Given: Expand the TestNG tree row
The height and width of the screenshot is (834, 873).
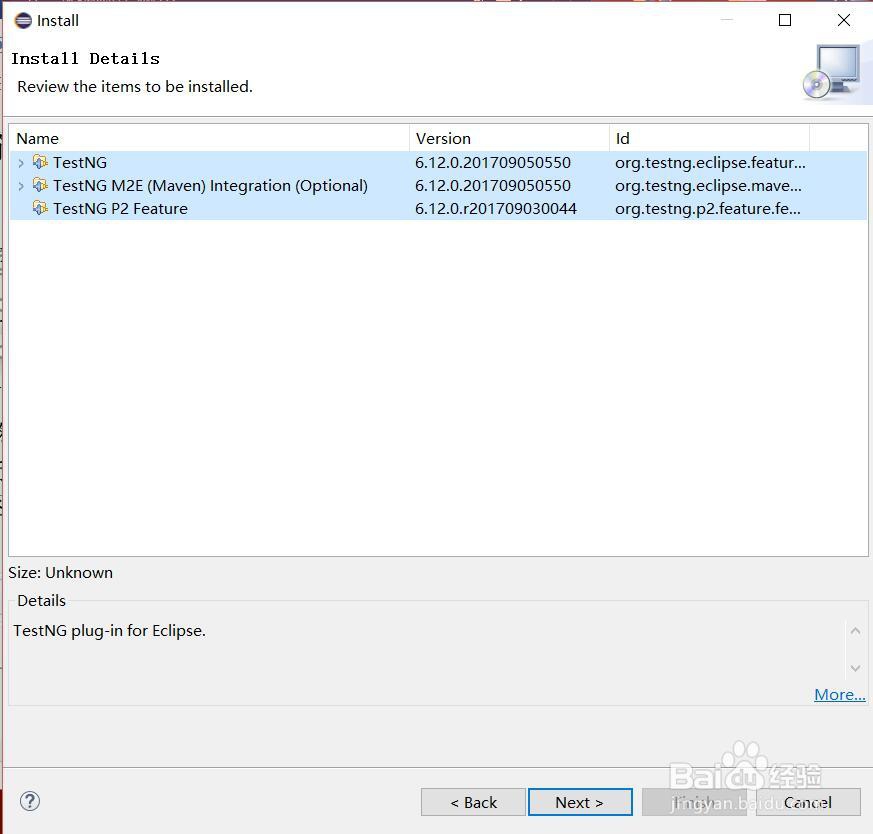Looking at the screenshot, I should coord(21,163).
